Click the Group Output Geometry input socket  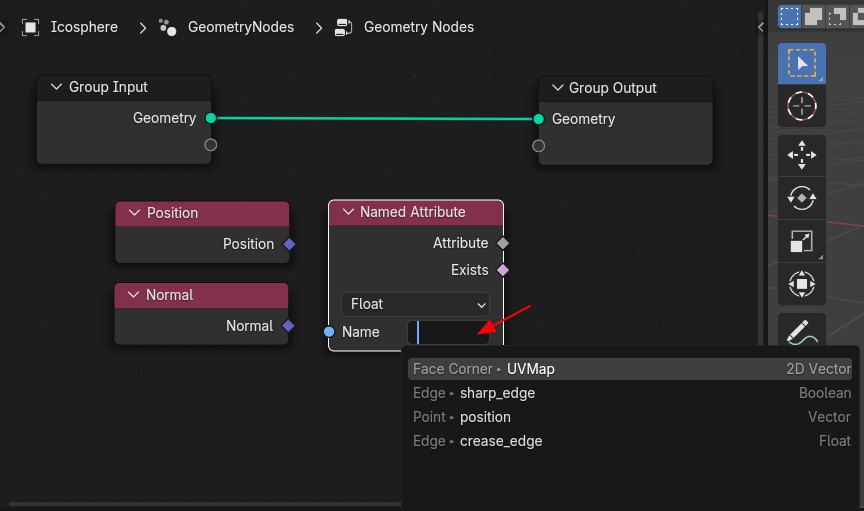(x=538, y=119)
